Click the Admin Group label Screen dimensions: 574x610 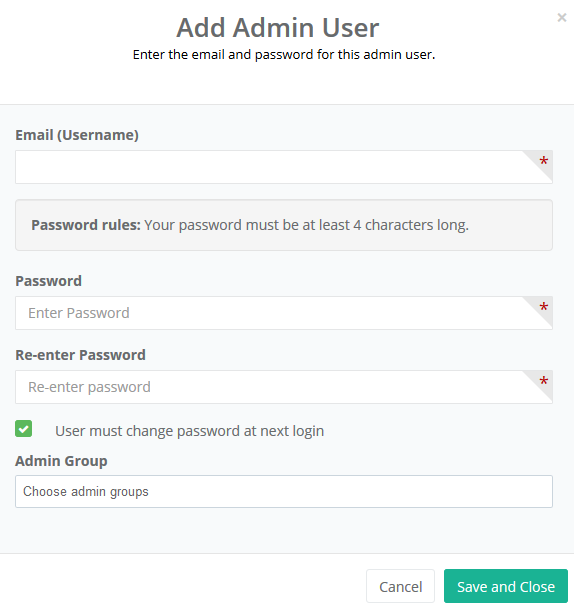pyautogui.click(x=61, y=461)
